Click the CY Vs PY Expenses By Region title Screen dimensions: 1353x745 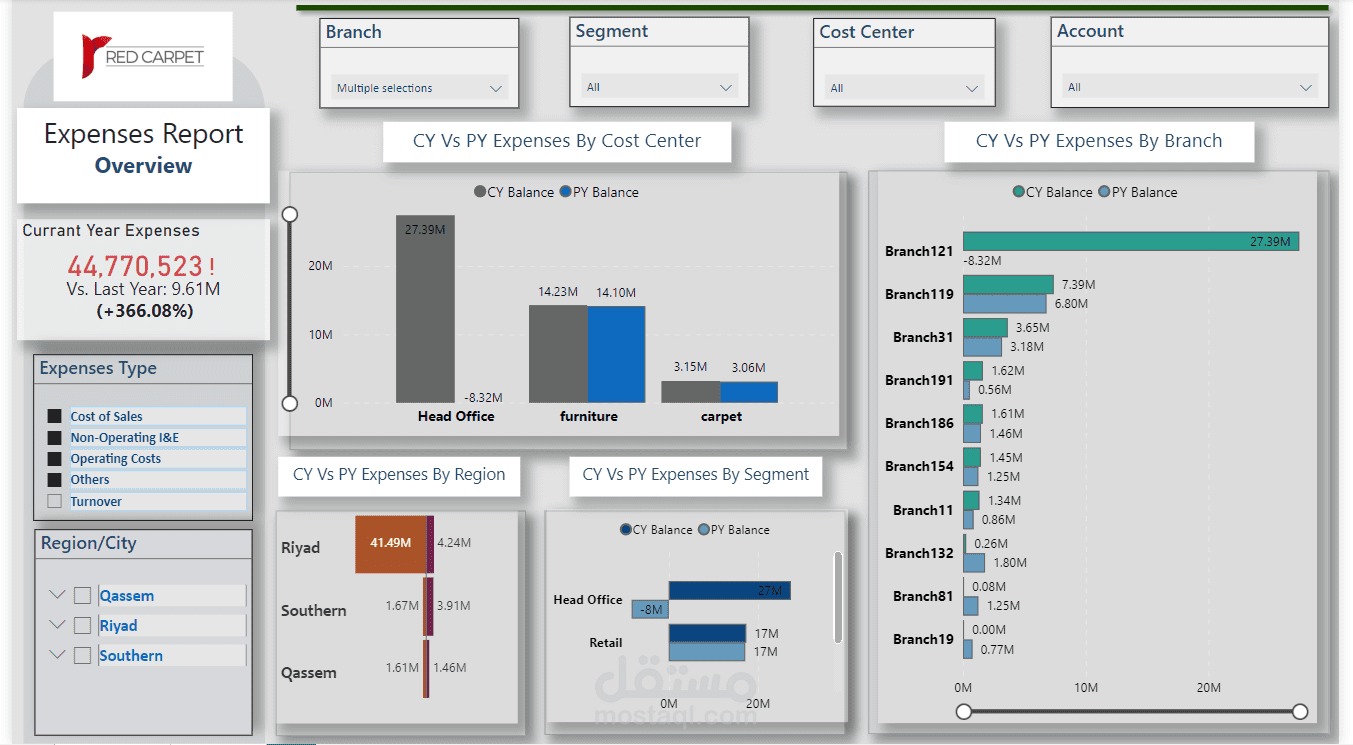(x=399, y=474)
